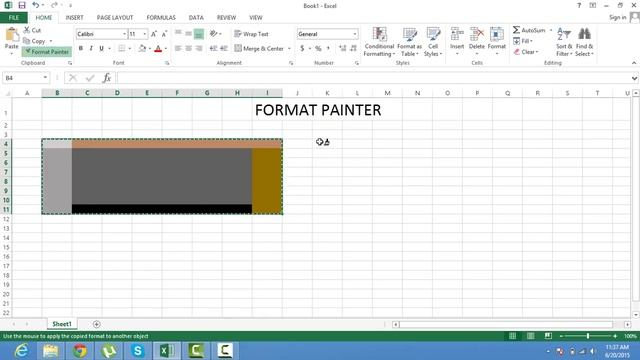Image resolution: width=640 pixels, height=360 pixels.
Task: Open Find & Select binoculars
Action: 584,42
